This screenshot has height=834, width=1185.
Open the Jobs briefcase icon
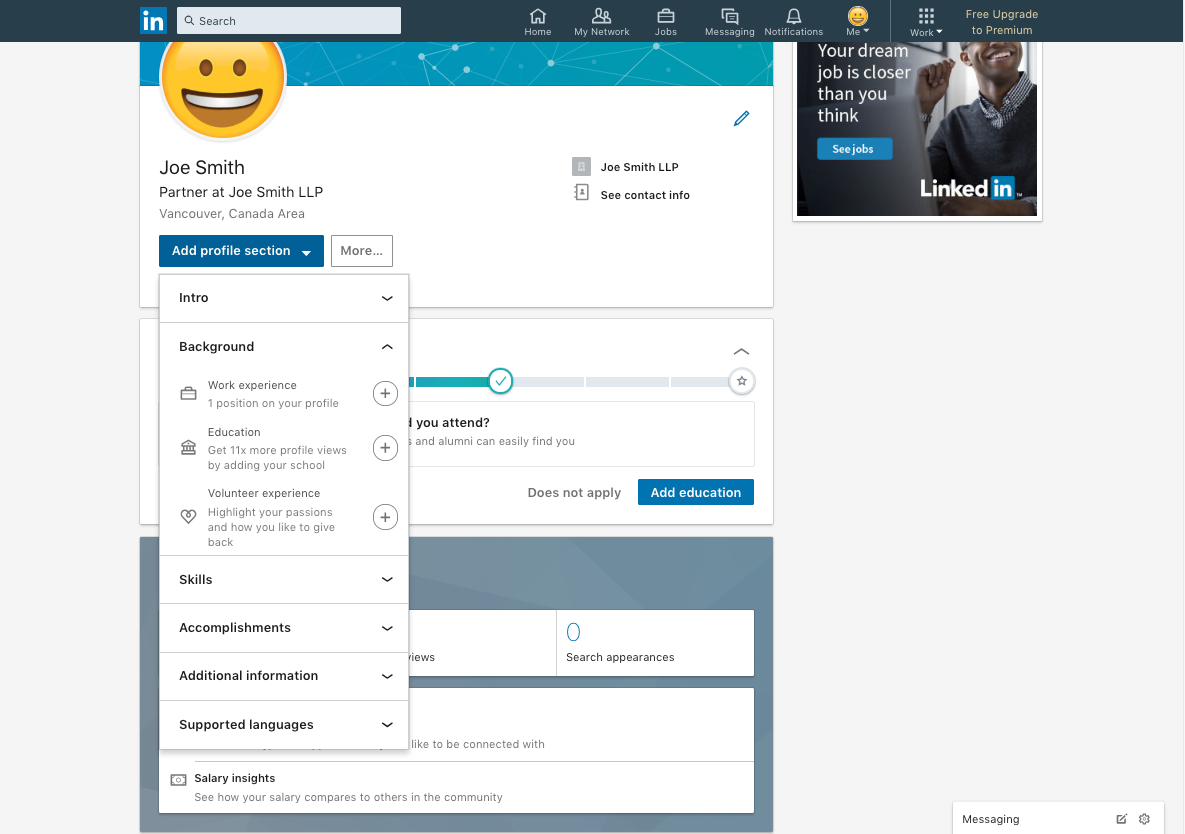tap(666, 22)
